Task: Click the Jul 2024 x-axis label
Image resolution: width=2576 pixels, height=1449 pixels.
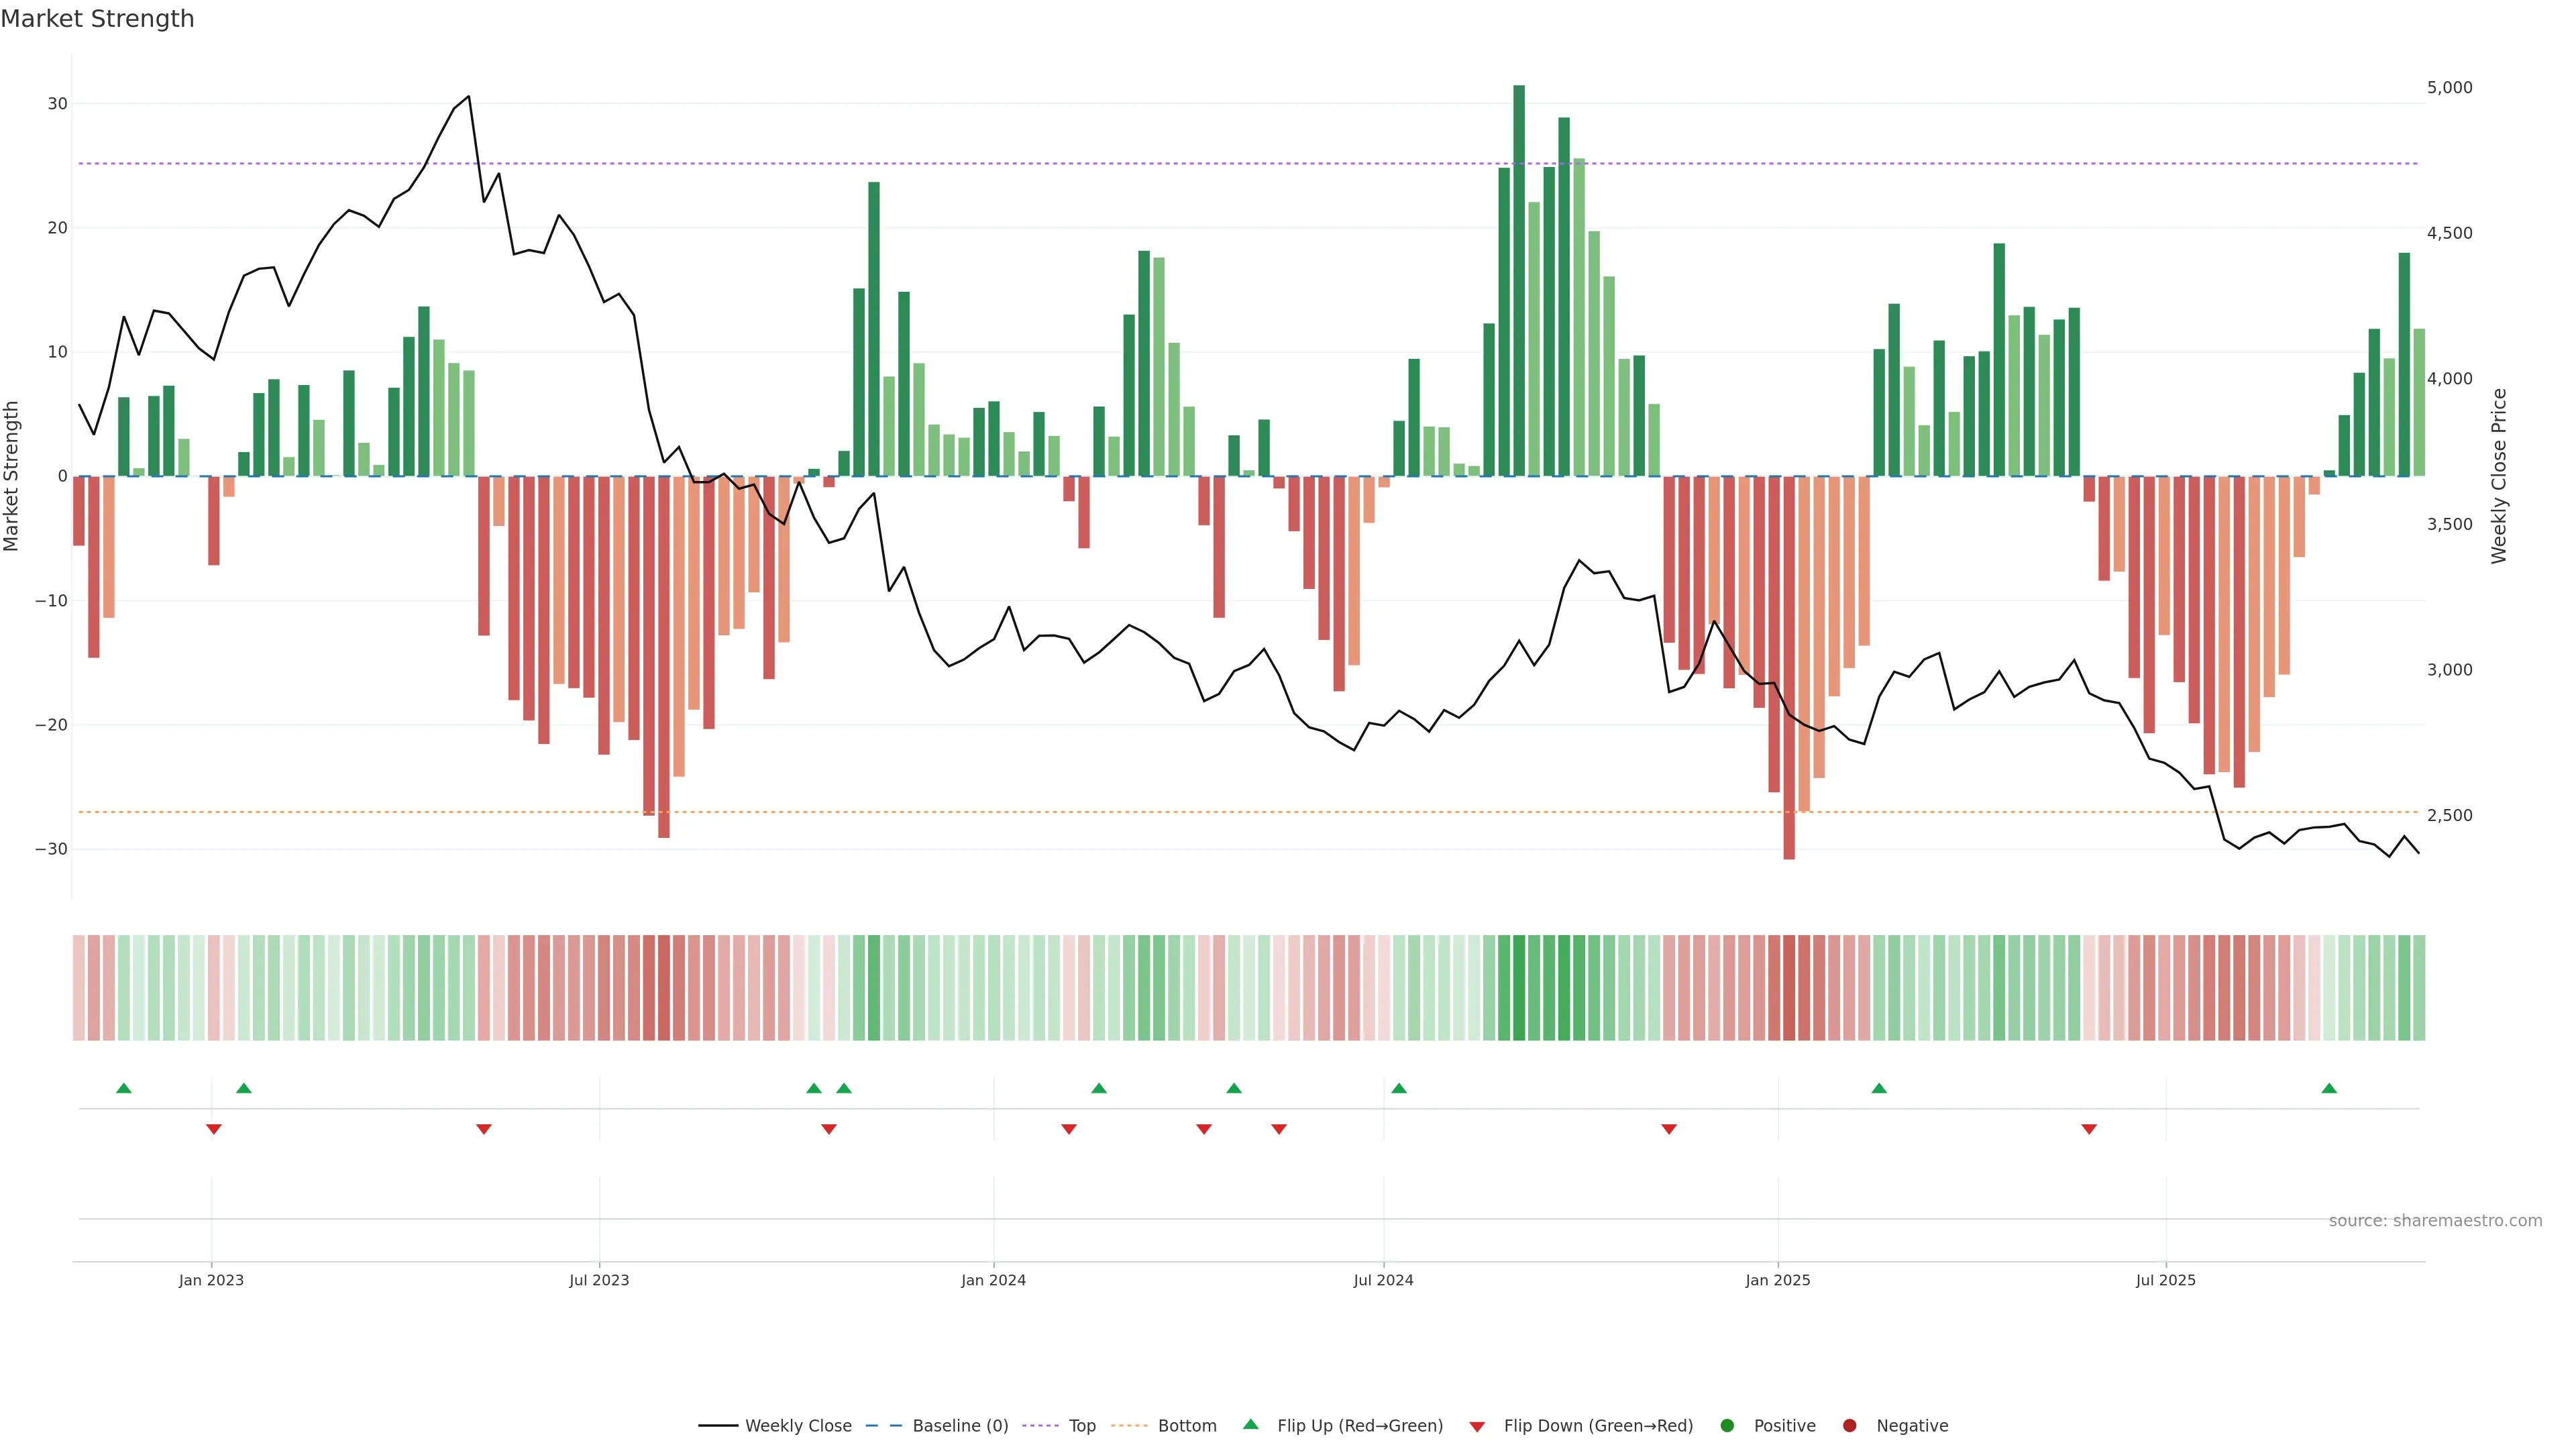Action: click(x=1383, y=1280)
